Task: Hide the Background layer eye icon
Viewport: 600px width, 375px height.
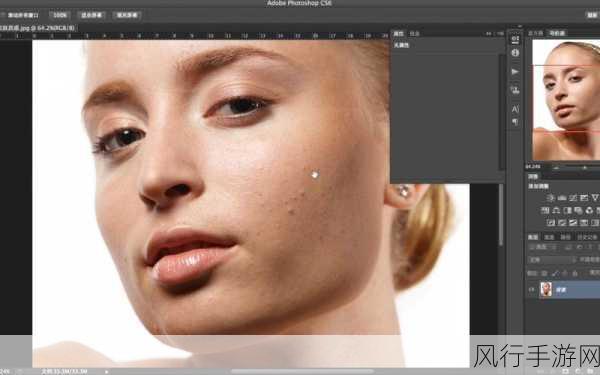Action: pos(531,290)
